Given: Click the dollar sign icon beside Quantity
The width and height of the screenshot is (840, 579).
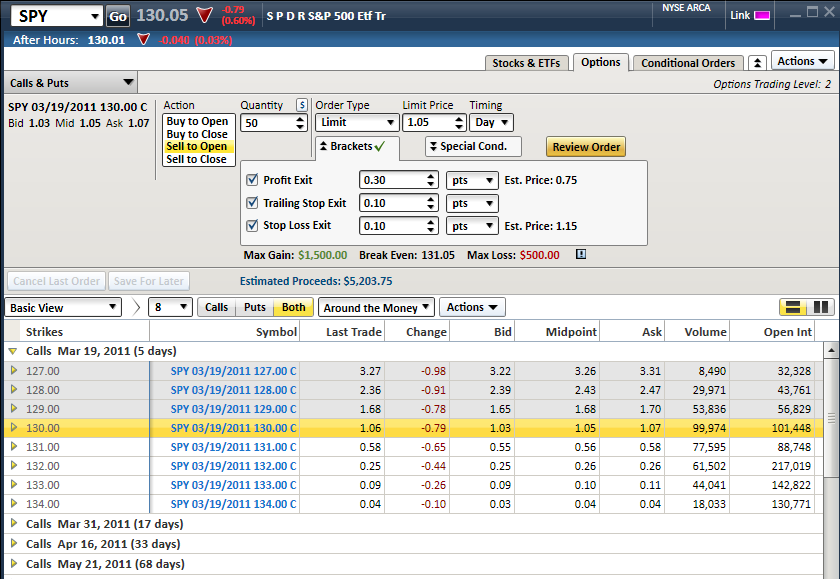Looking at the screenshot, I should pyautogui.click(x=302, y=105).
